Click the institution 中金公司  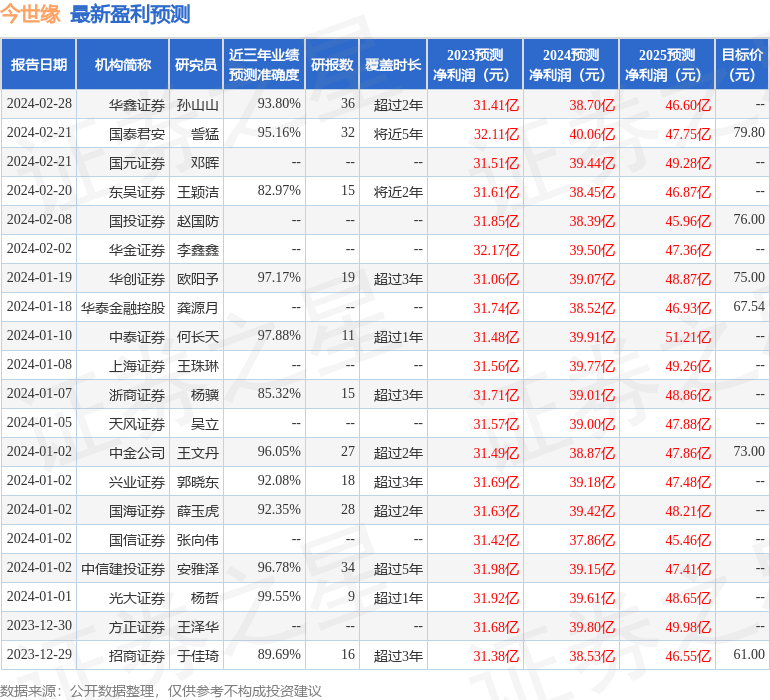[x=137, y=453]
